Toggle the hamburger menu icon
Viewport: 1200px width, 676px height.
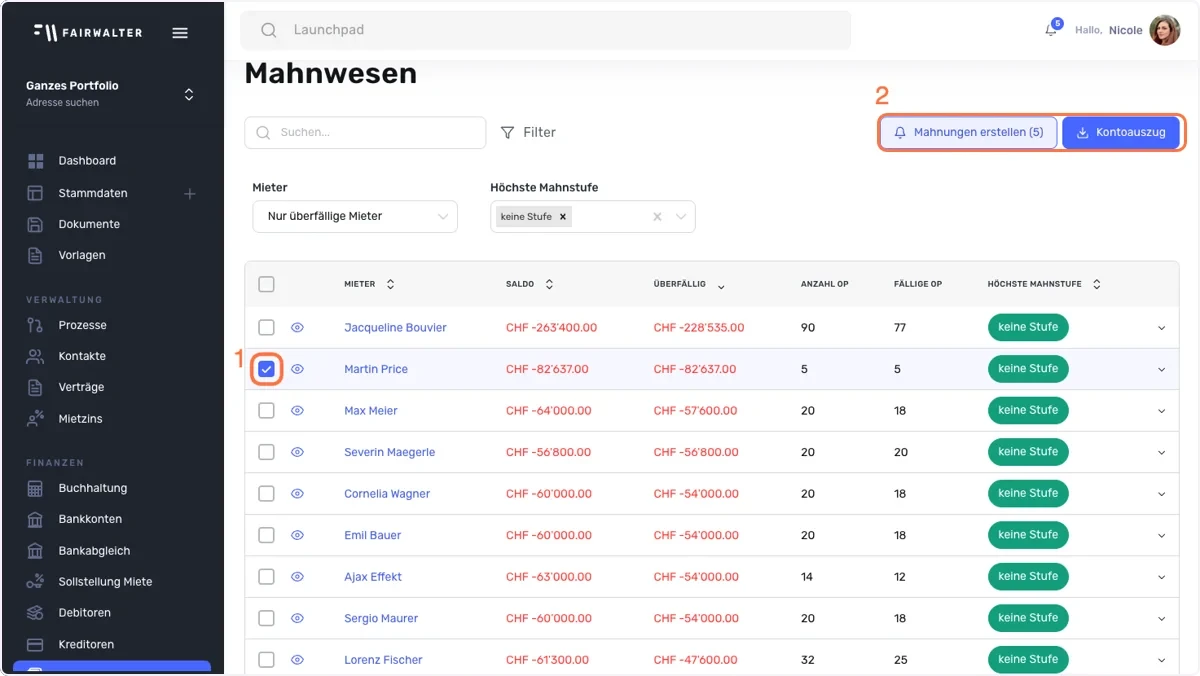click(x=180, y=32)
